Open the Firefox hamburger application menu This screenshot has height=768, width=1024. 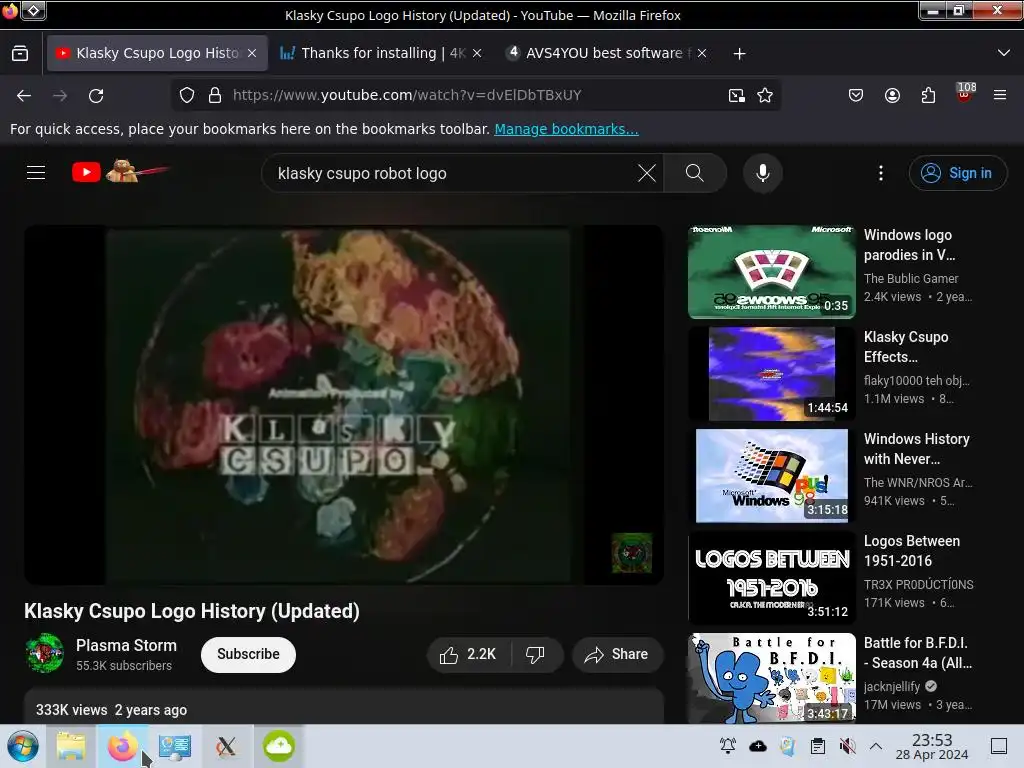click(1000, 95)
